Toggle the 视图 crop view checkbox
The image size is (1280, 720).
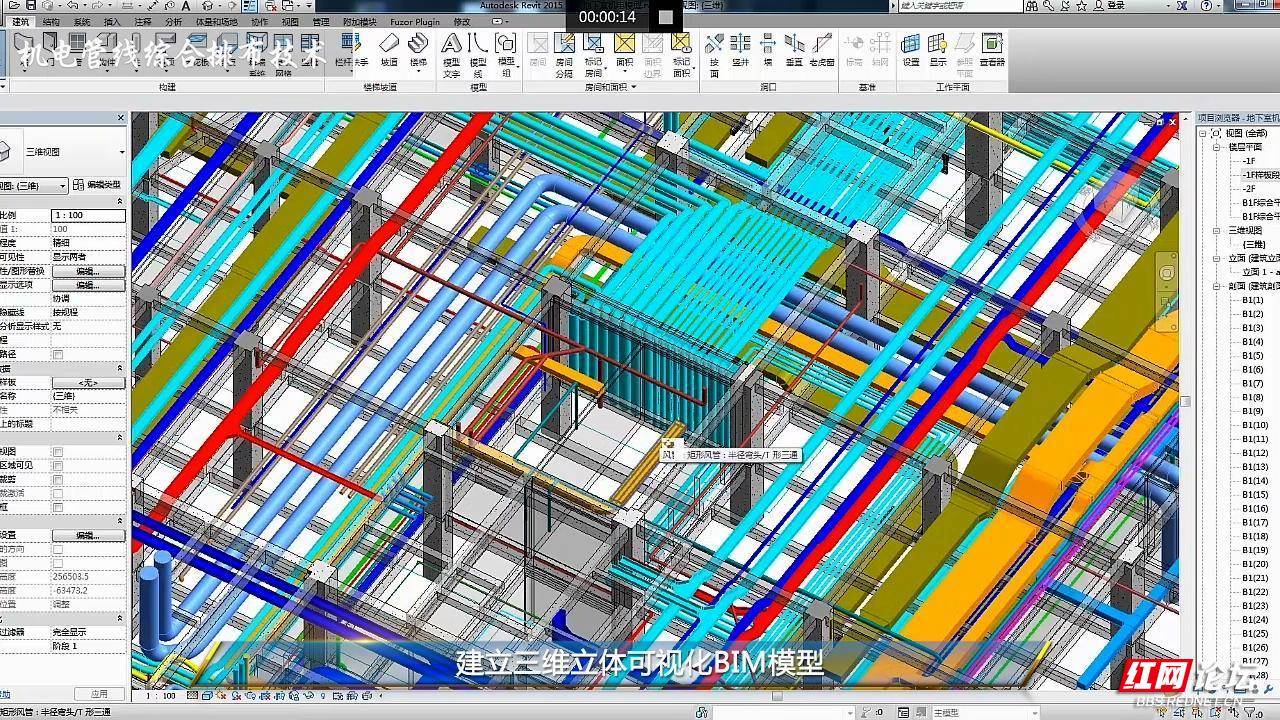pos(58,452)
